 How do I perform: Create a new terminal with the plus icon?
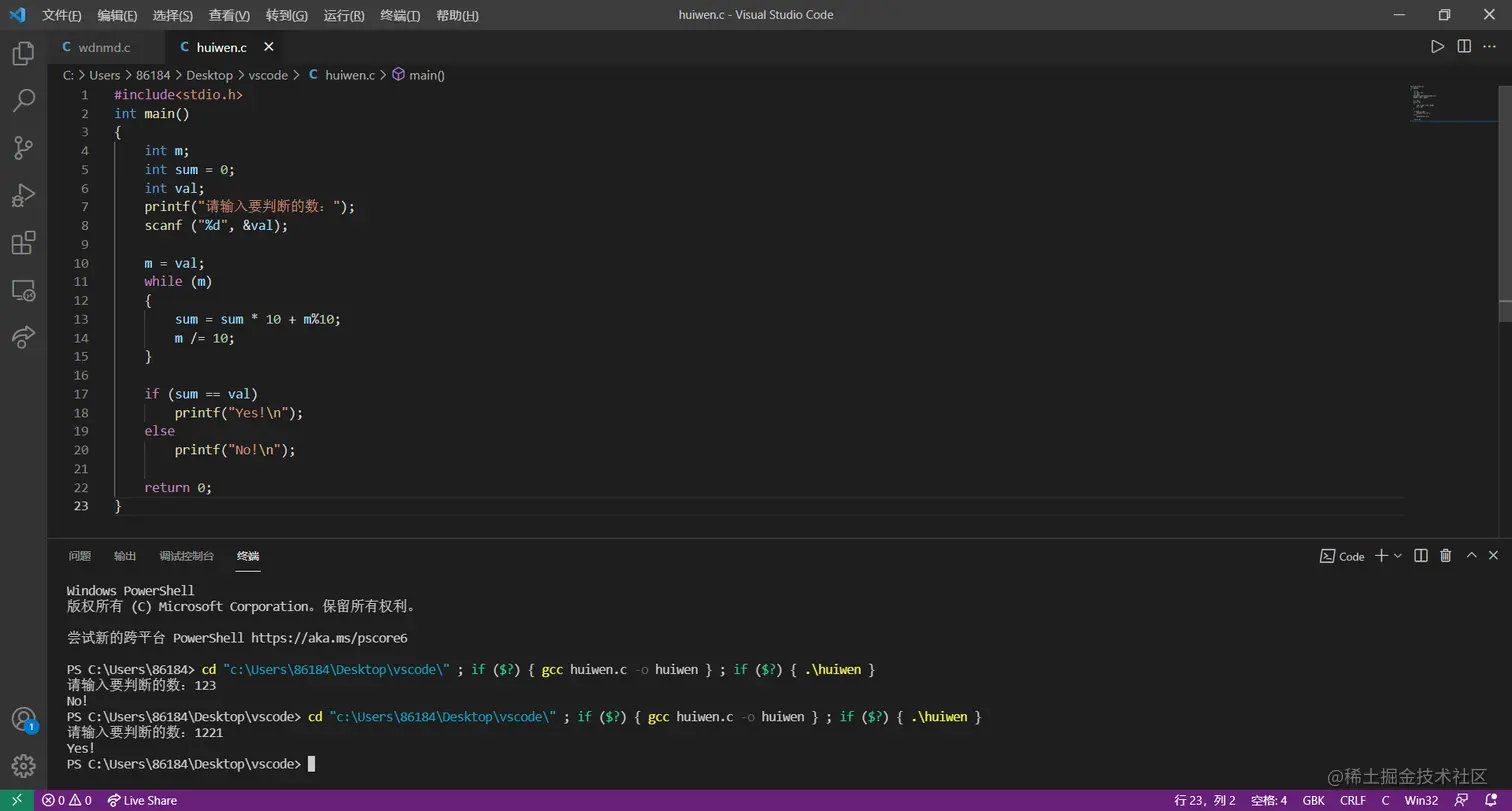coord(1381,556)
